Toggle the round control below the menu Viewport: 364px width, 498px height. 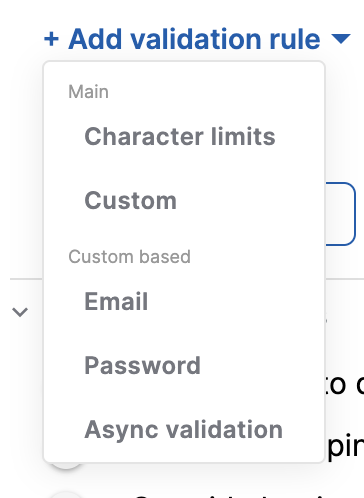click(x=66, y=465)
